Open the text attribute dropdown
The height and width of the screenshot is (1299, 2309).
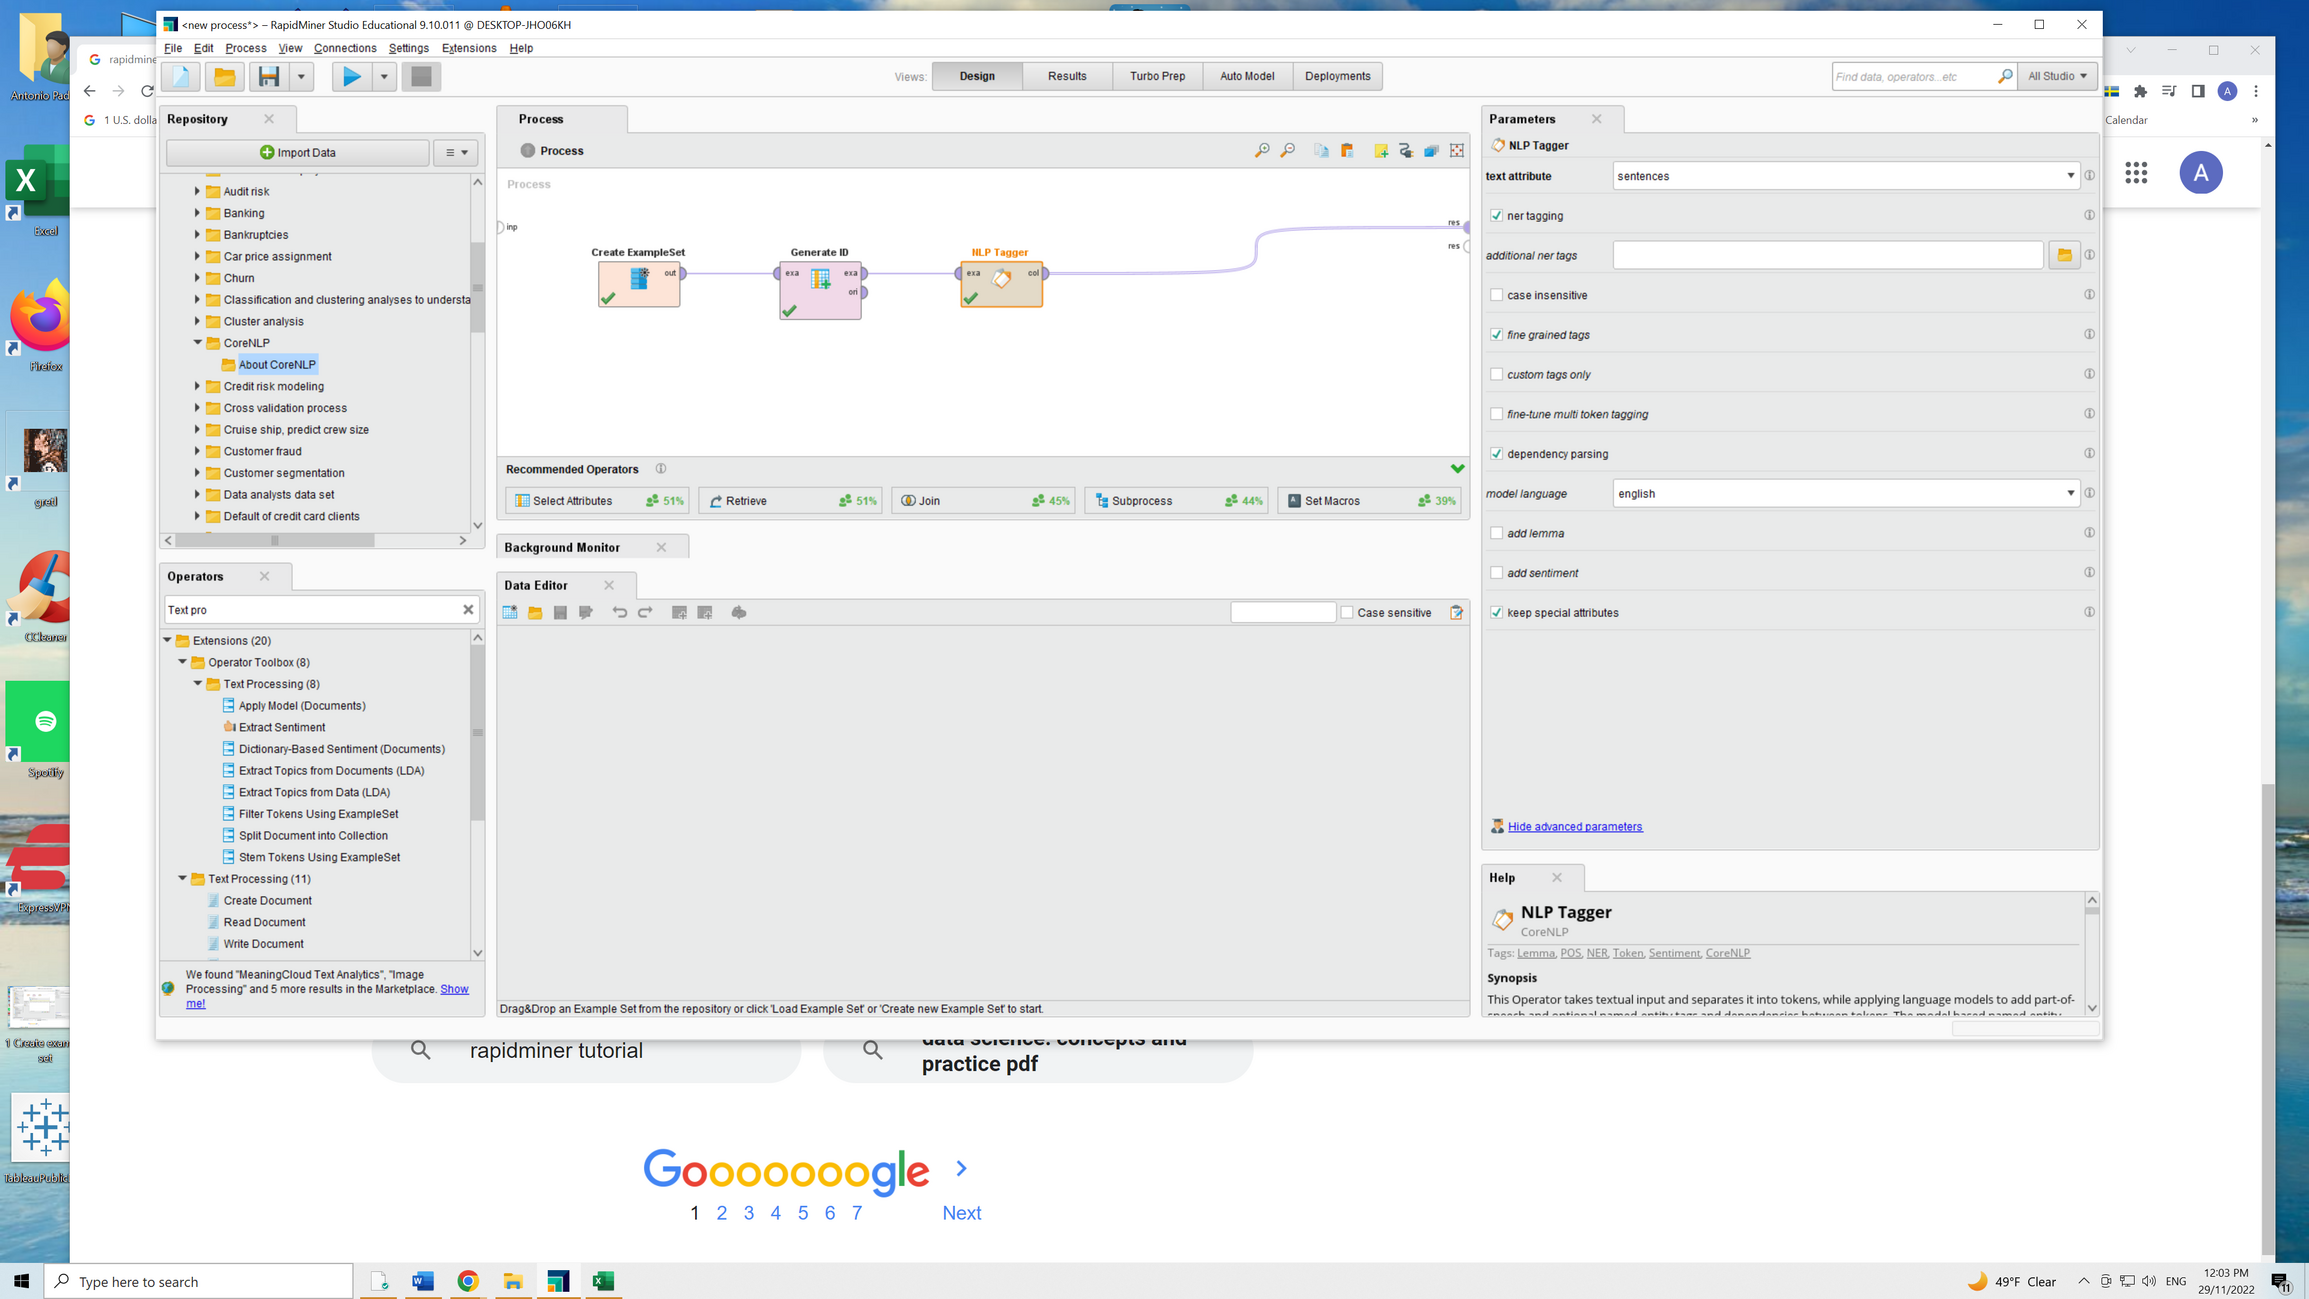point(2070,176)
